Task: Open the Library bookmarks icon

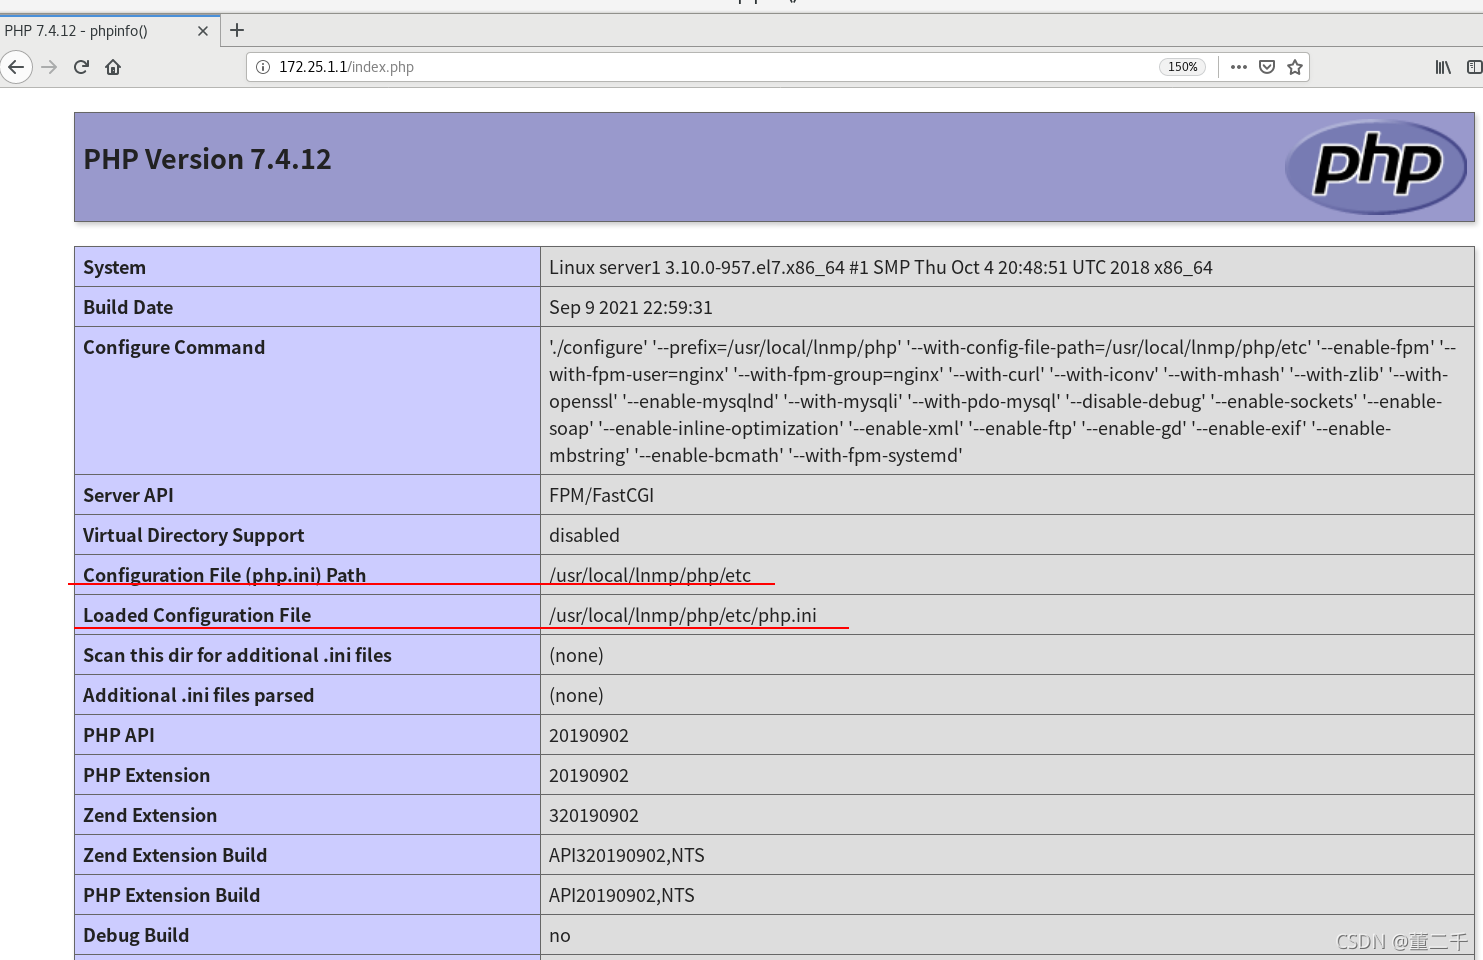Action: click(x=1443, y=67)
